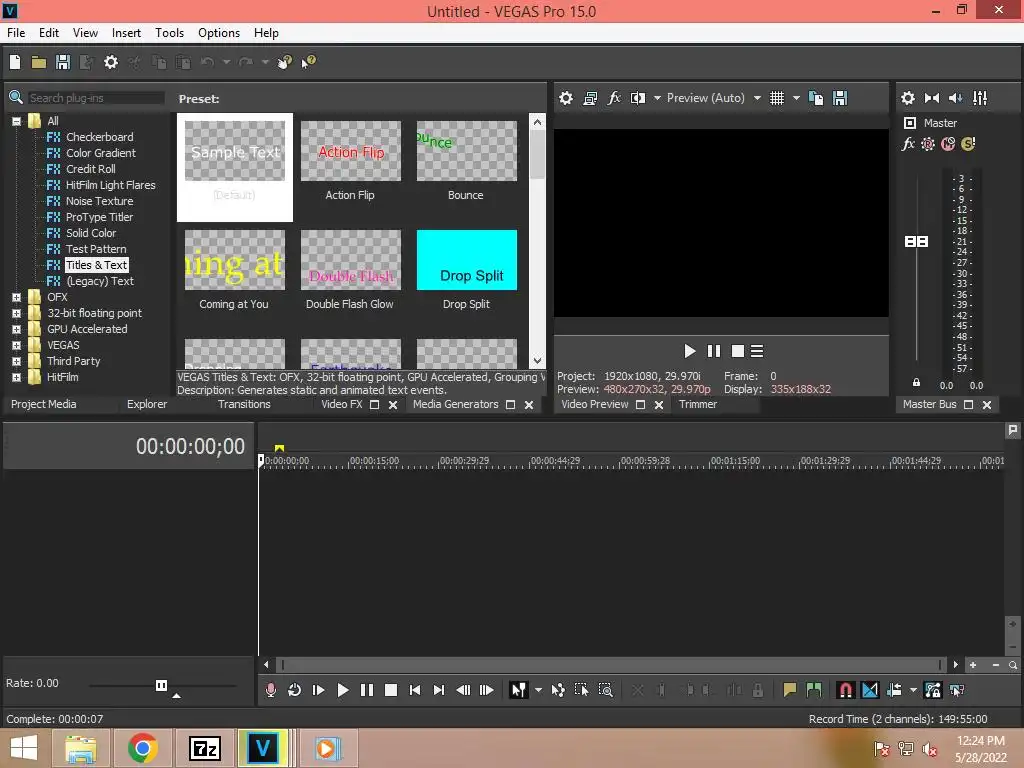Click the What's This Help icon
Viewport: 1024px width, 768px height.
(308, 62)
